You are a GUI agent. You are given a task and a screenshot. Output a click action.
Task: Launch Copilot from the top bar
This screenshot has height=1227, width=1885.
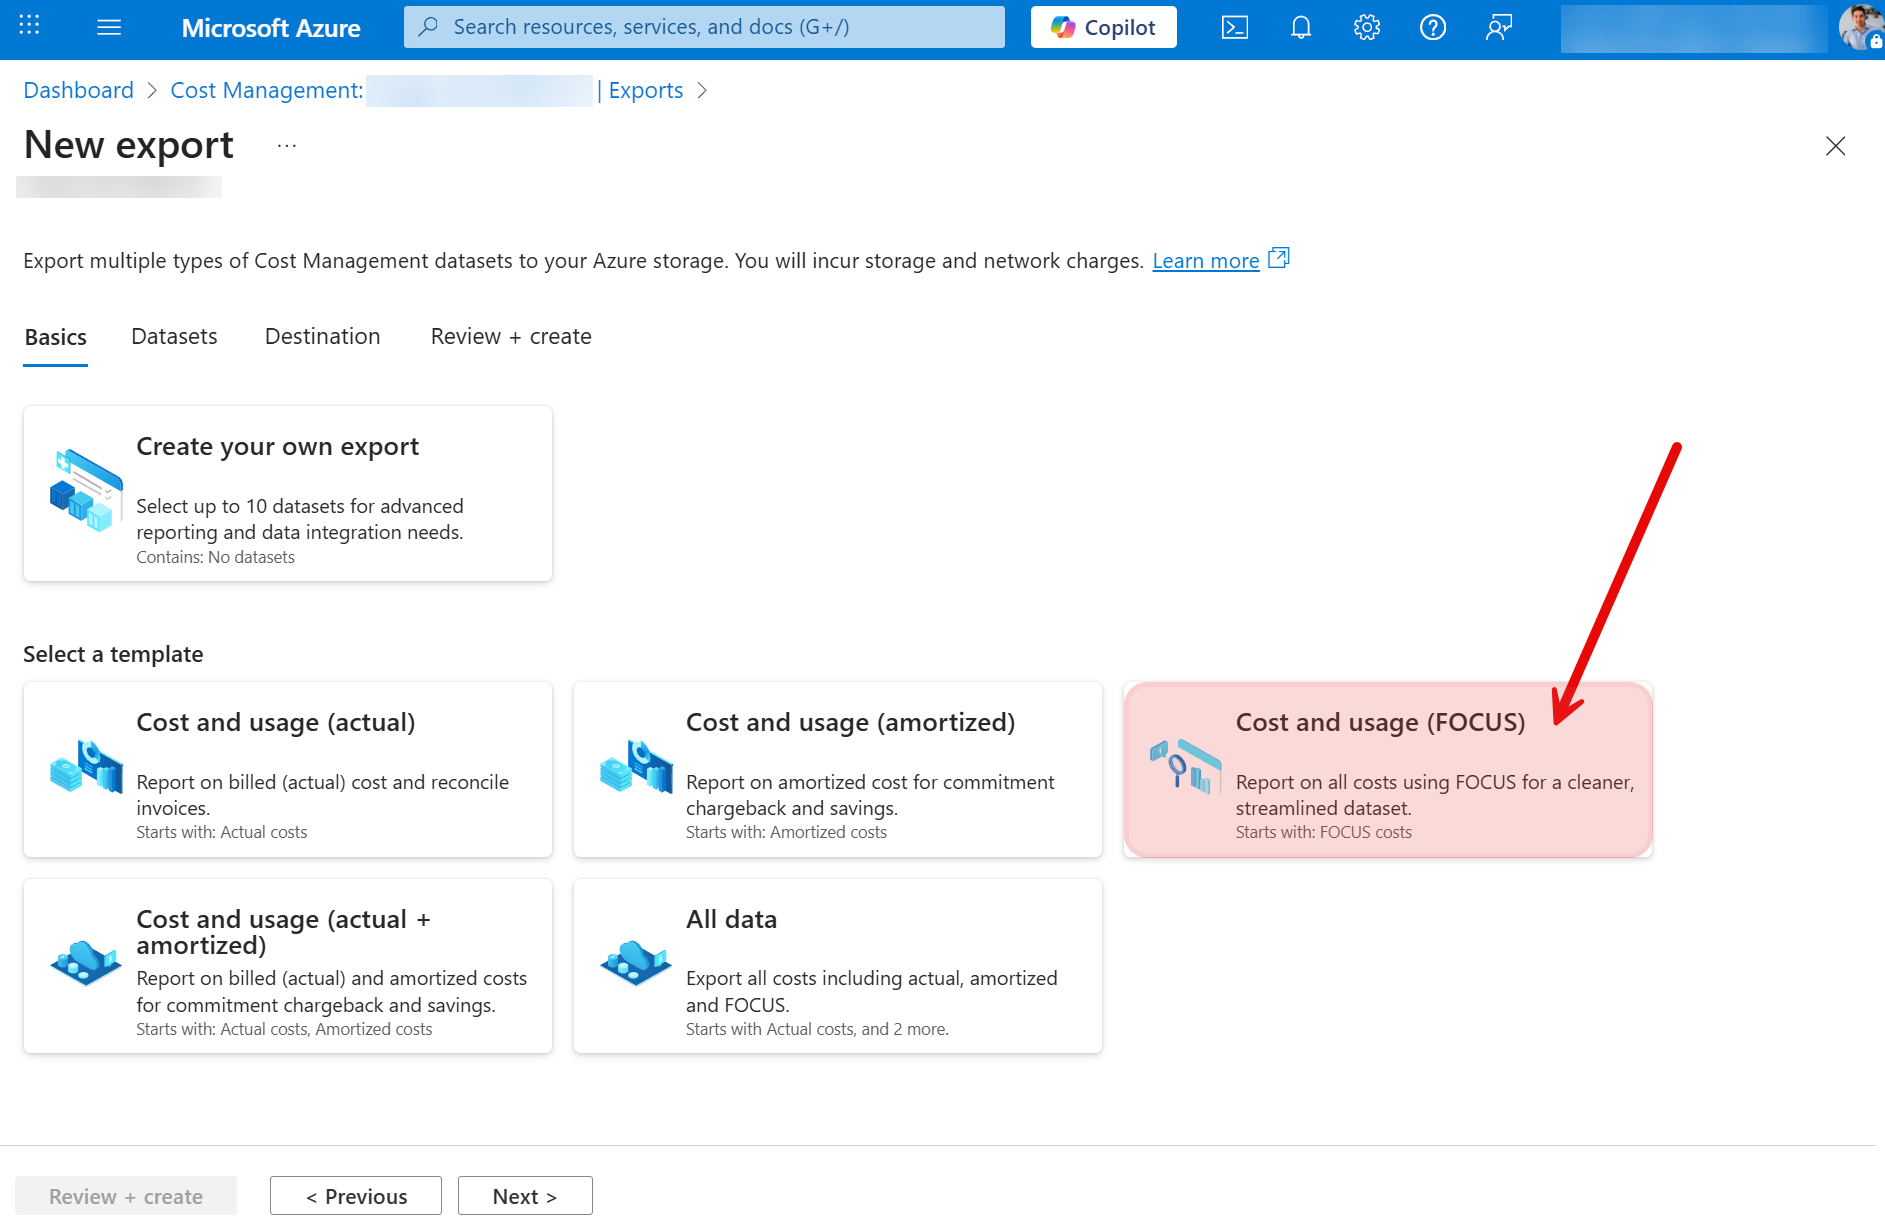click(x=1103, y=27)
